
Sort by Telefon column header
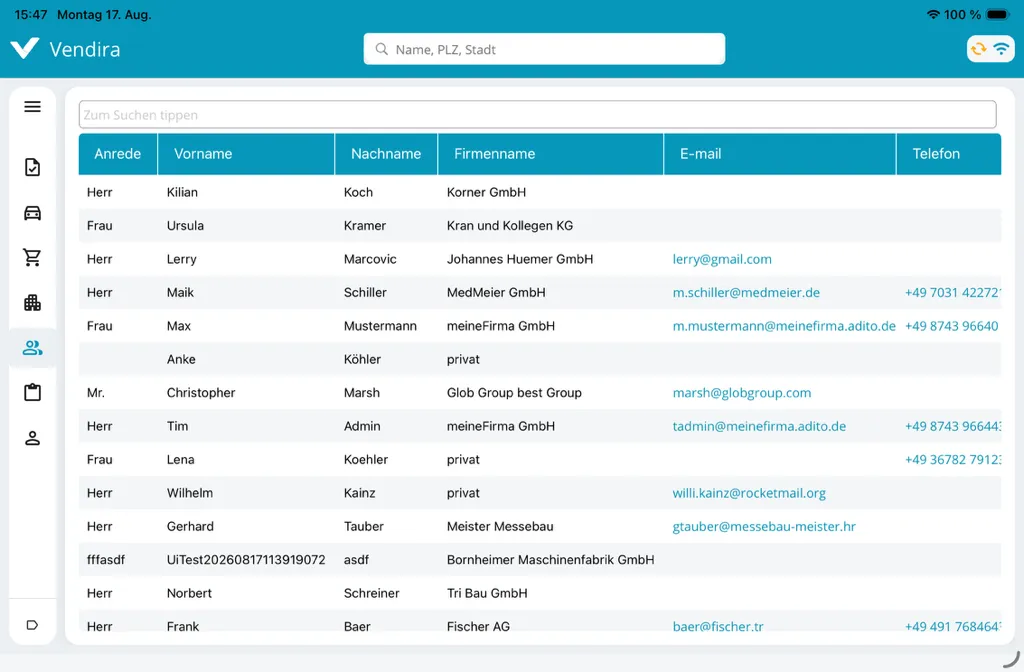point(948,154)
